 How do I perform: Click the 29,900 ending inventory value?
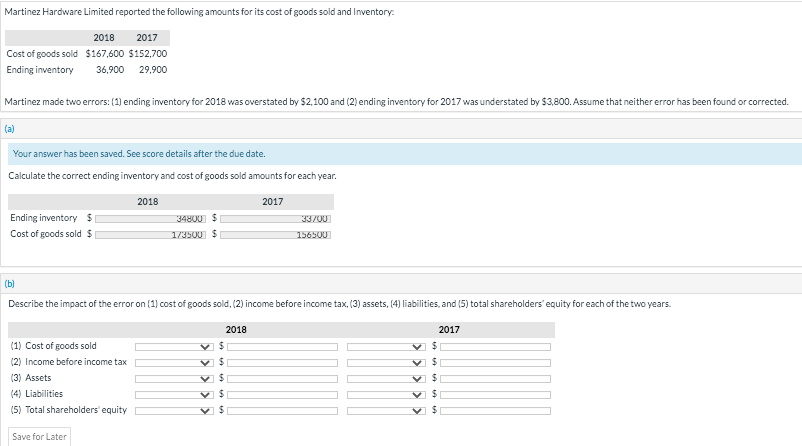(153, 70)
